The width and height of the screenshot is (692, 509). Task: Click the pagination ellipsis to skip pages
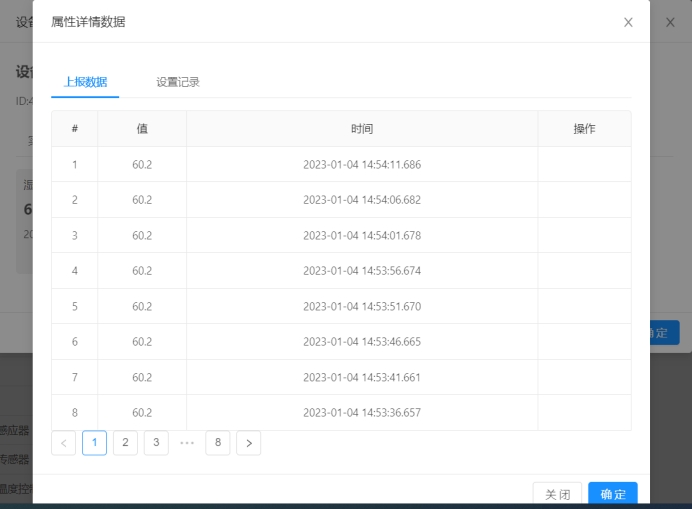coord(187,443)
